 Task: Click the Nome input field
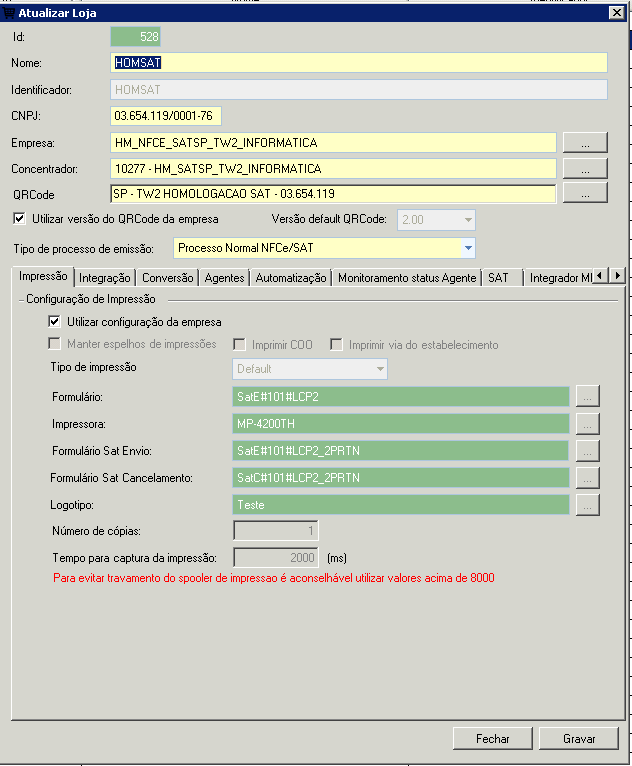(359, 63)
